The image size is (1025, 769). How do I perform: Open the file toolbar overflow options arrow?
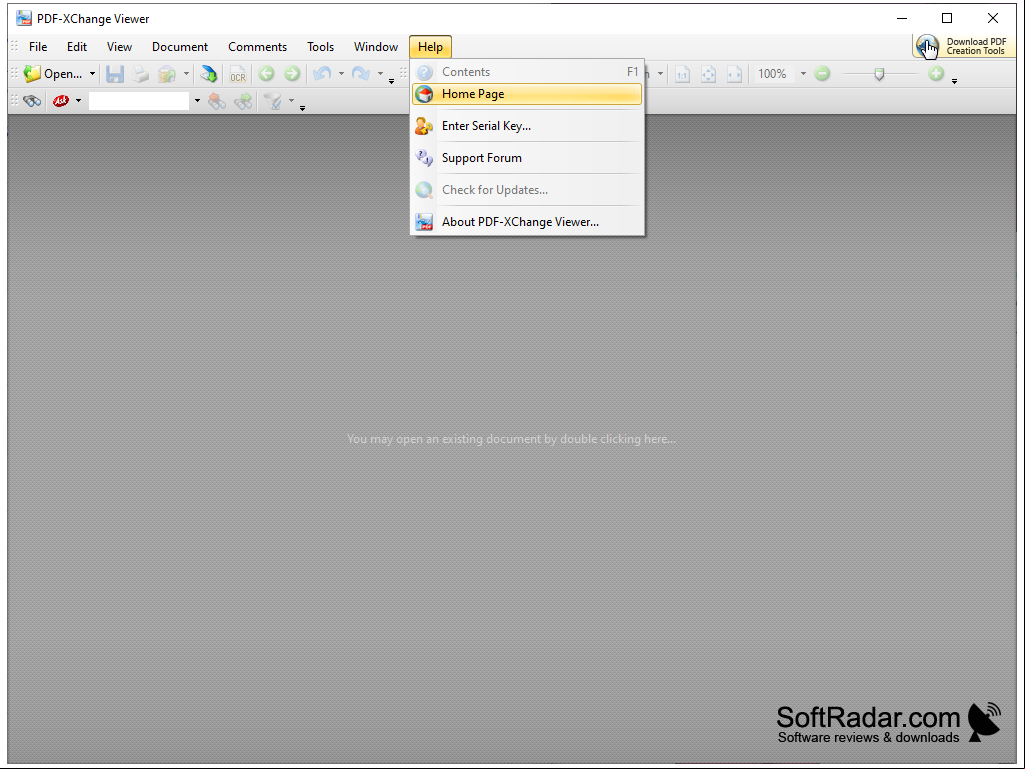pos(392,81)
